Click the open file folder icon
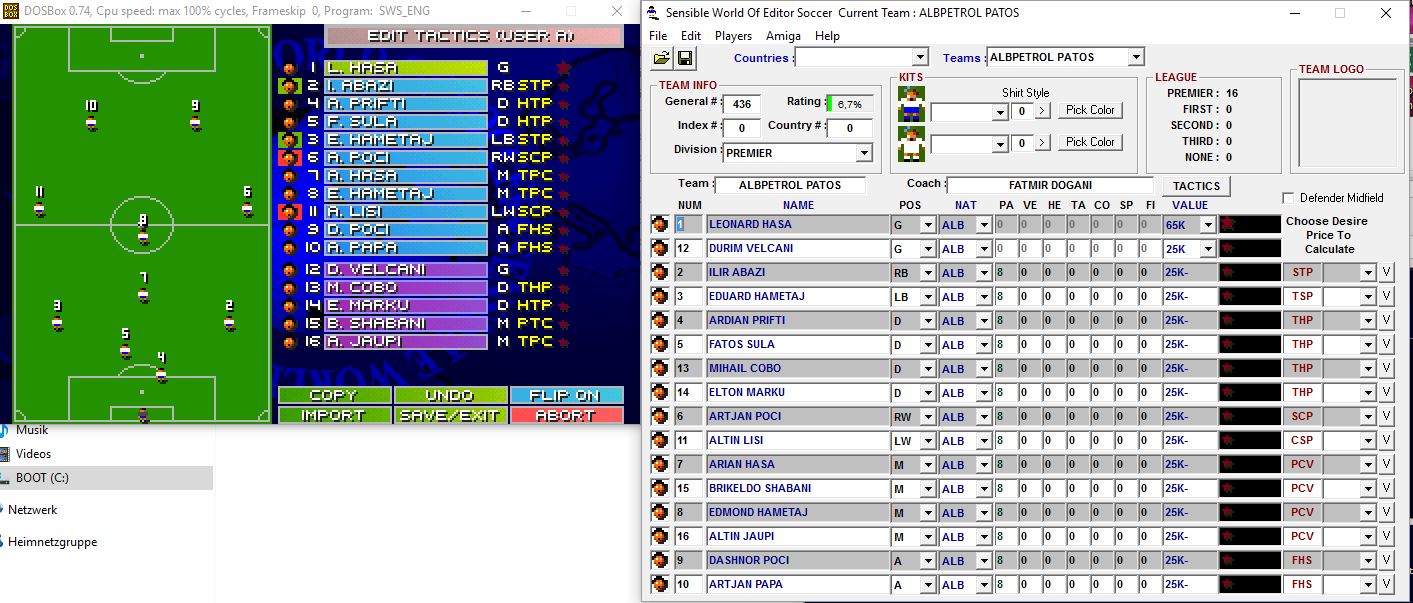Image resolution: width=1413 pixels, height=603 pixels. [661, 59]
